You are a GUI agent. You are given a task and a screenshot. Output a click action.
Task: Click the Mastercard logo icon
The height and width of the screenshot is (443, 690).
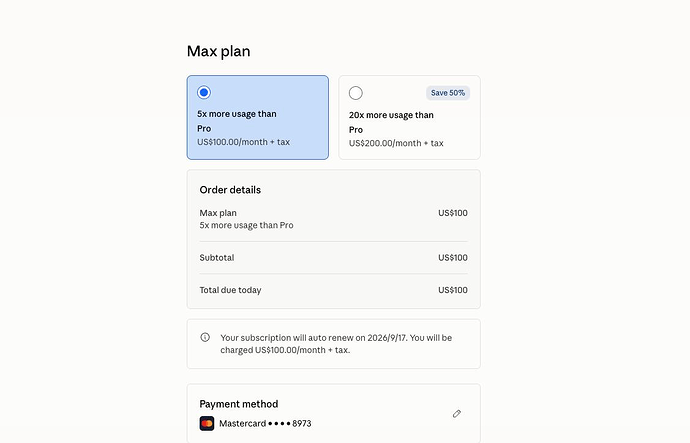[207, 423]
